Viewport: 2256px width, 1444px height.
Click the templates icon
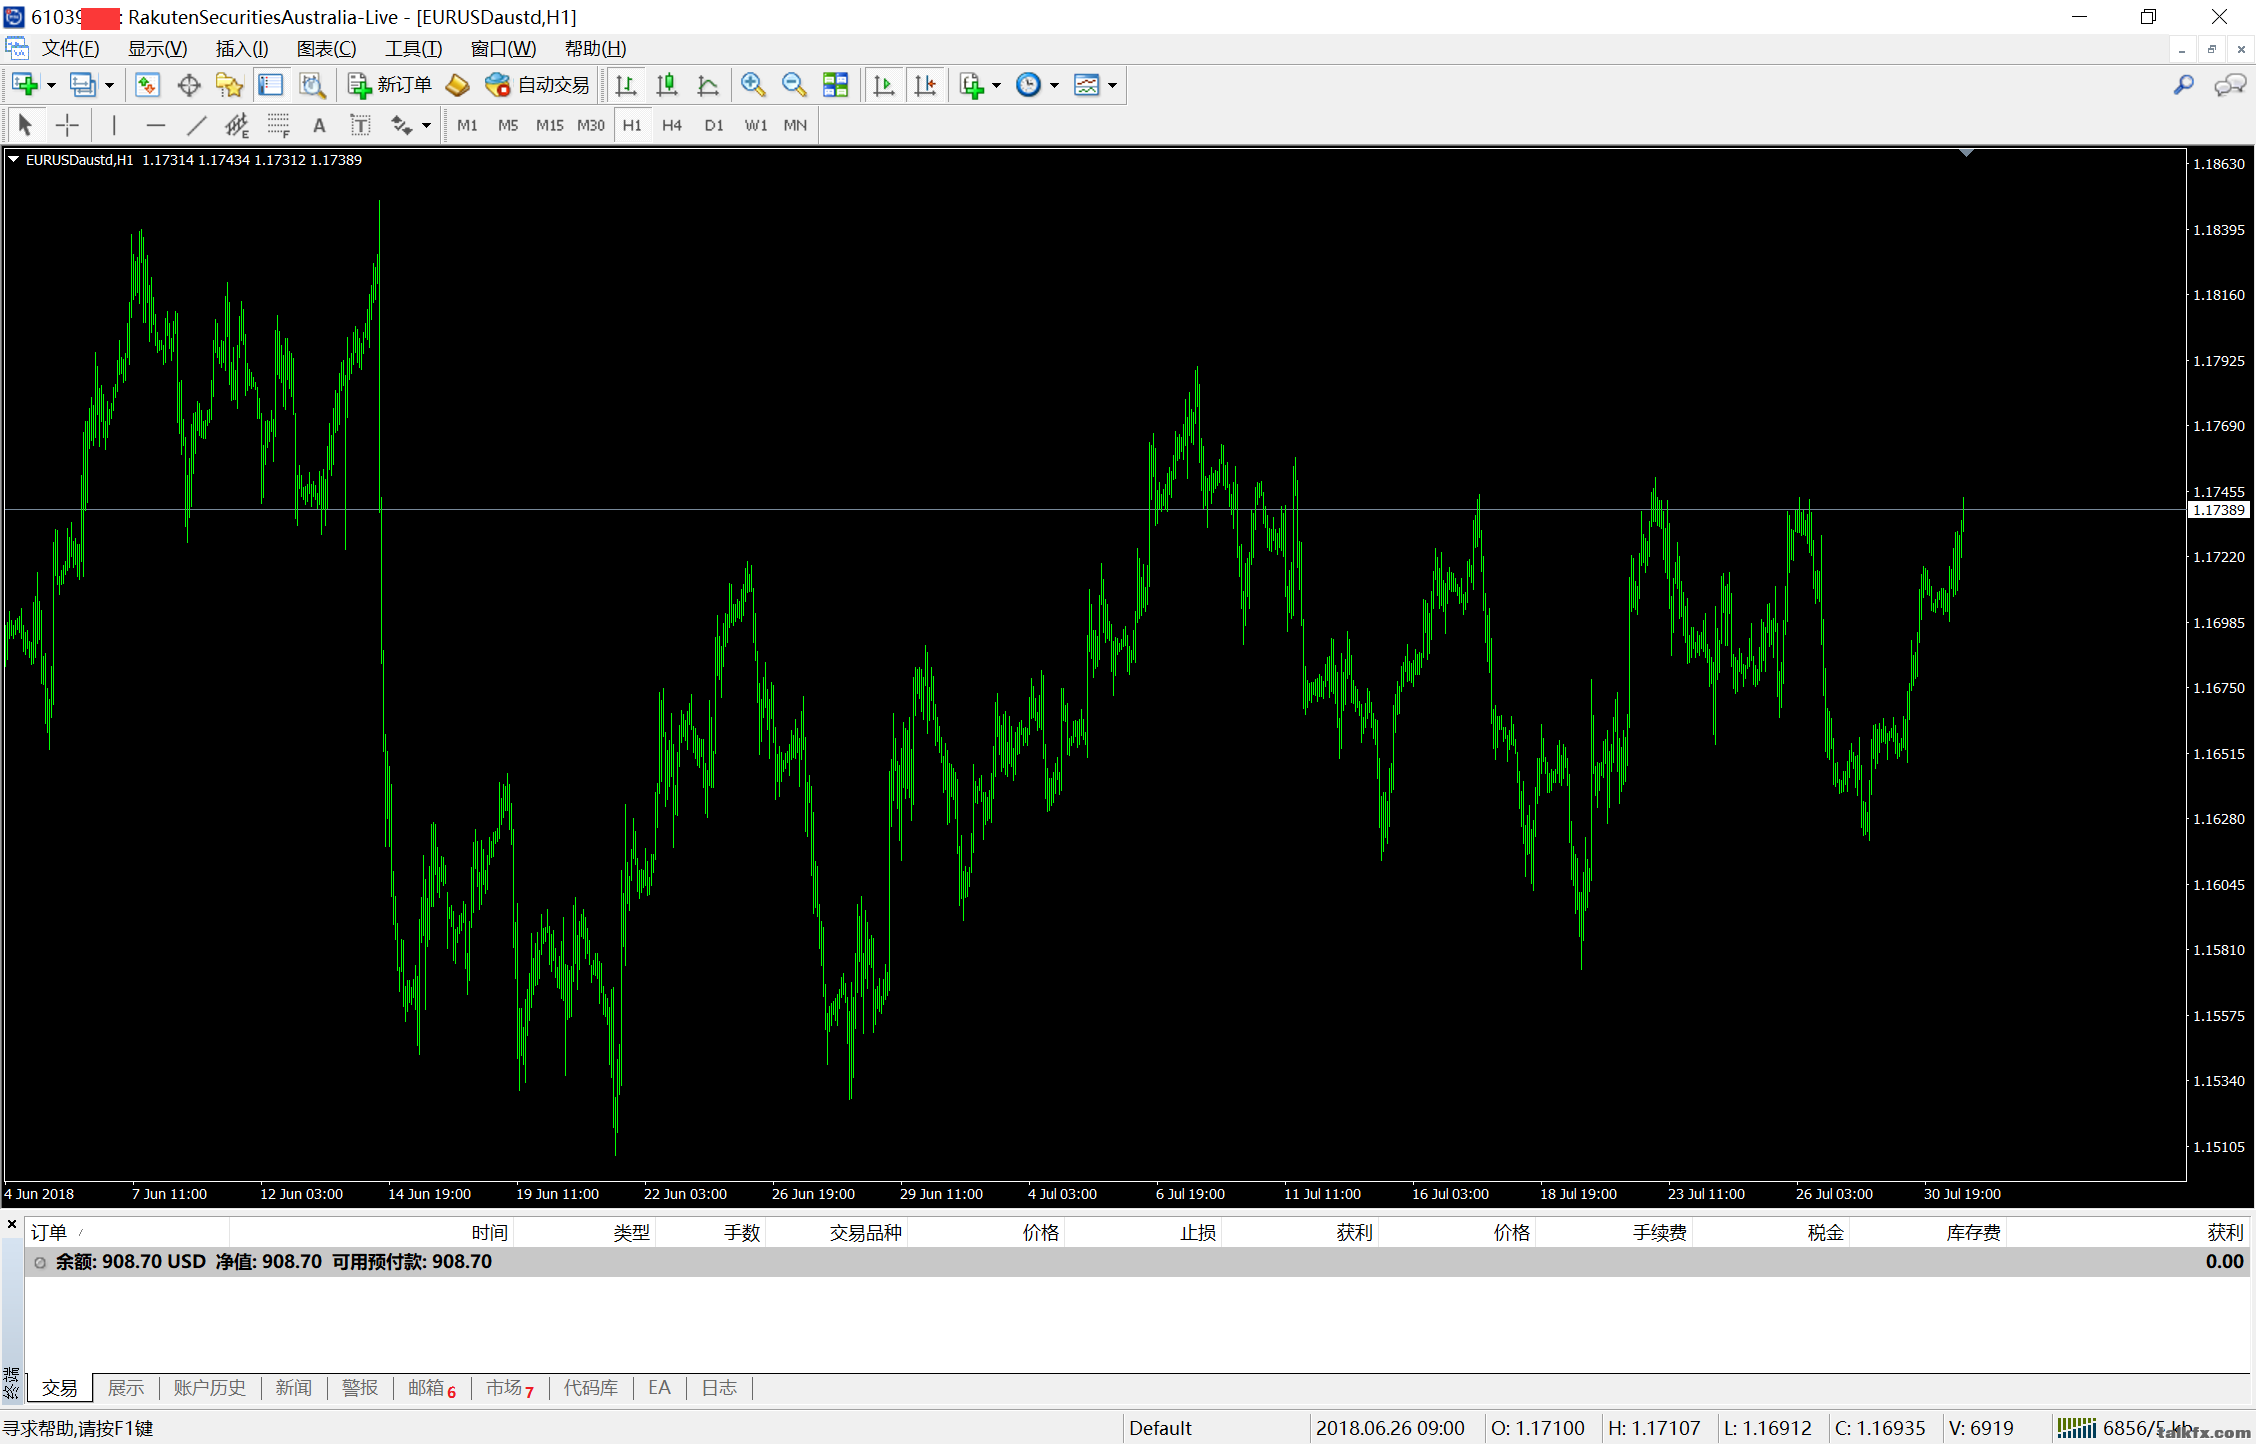(1086, 85)
